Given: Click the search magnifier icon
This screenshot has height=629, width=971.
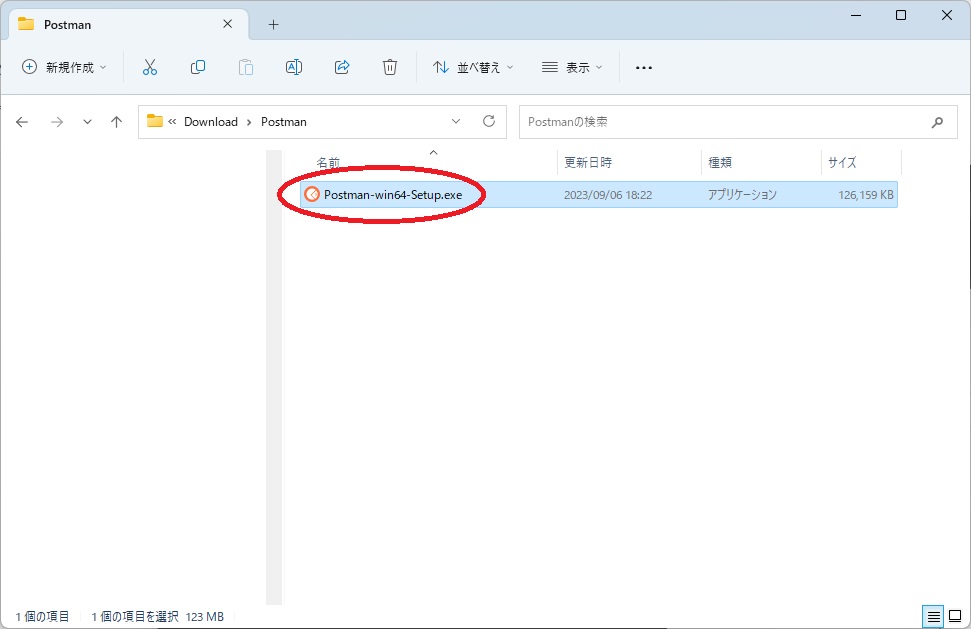Looking at the screenshot, I should [938, 122].
